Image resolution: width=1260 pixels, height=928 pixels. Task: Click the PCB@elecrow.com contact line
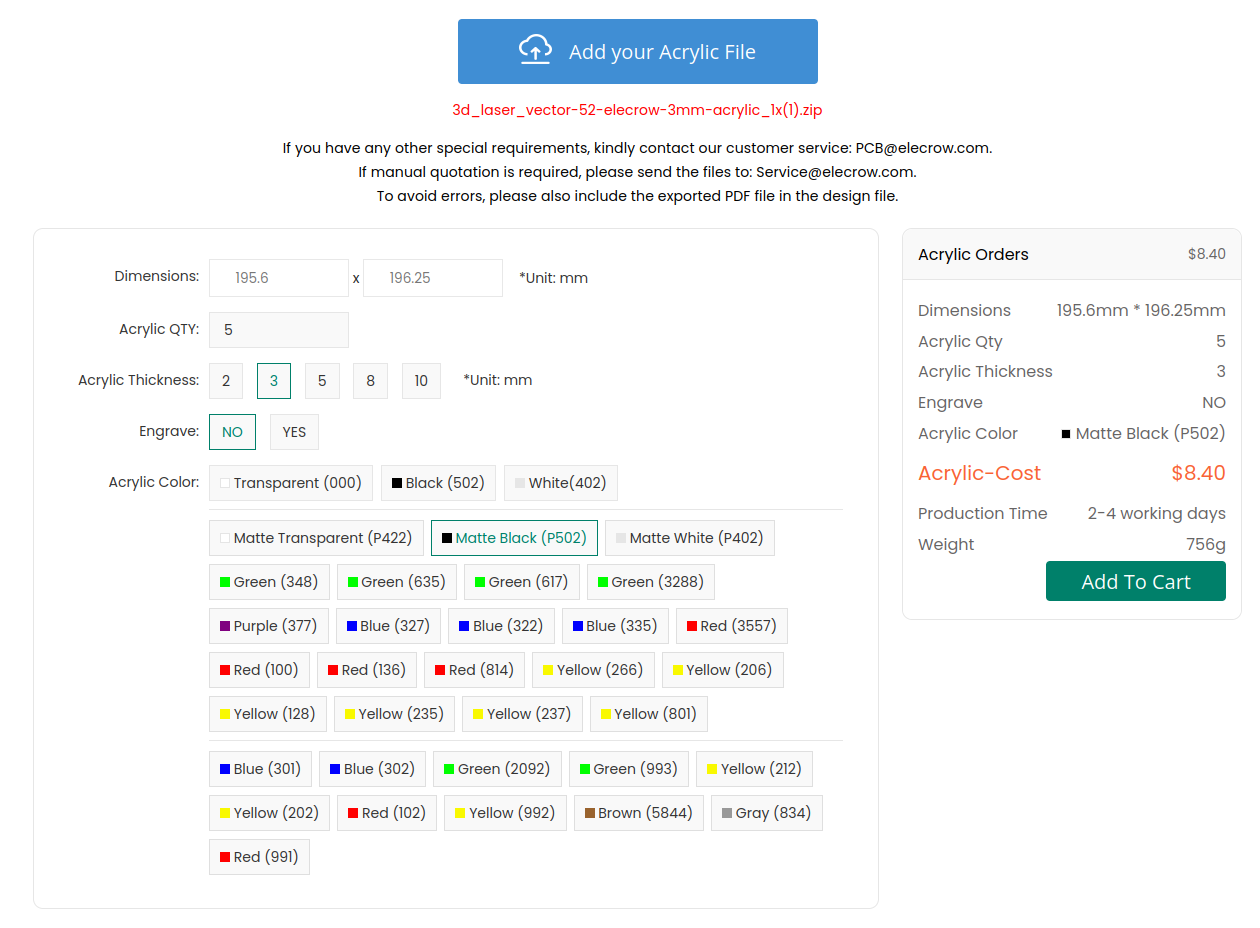pyautogui.click(x=637, y=148)
